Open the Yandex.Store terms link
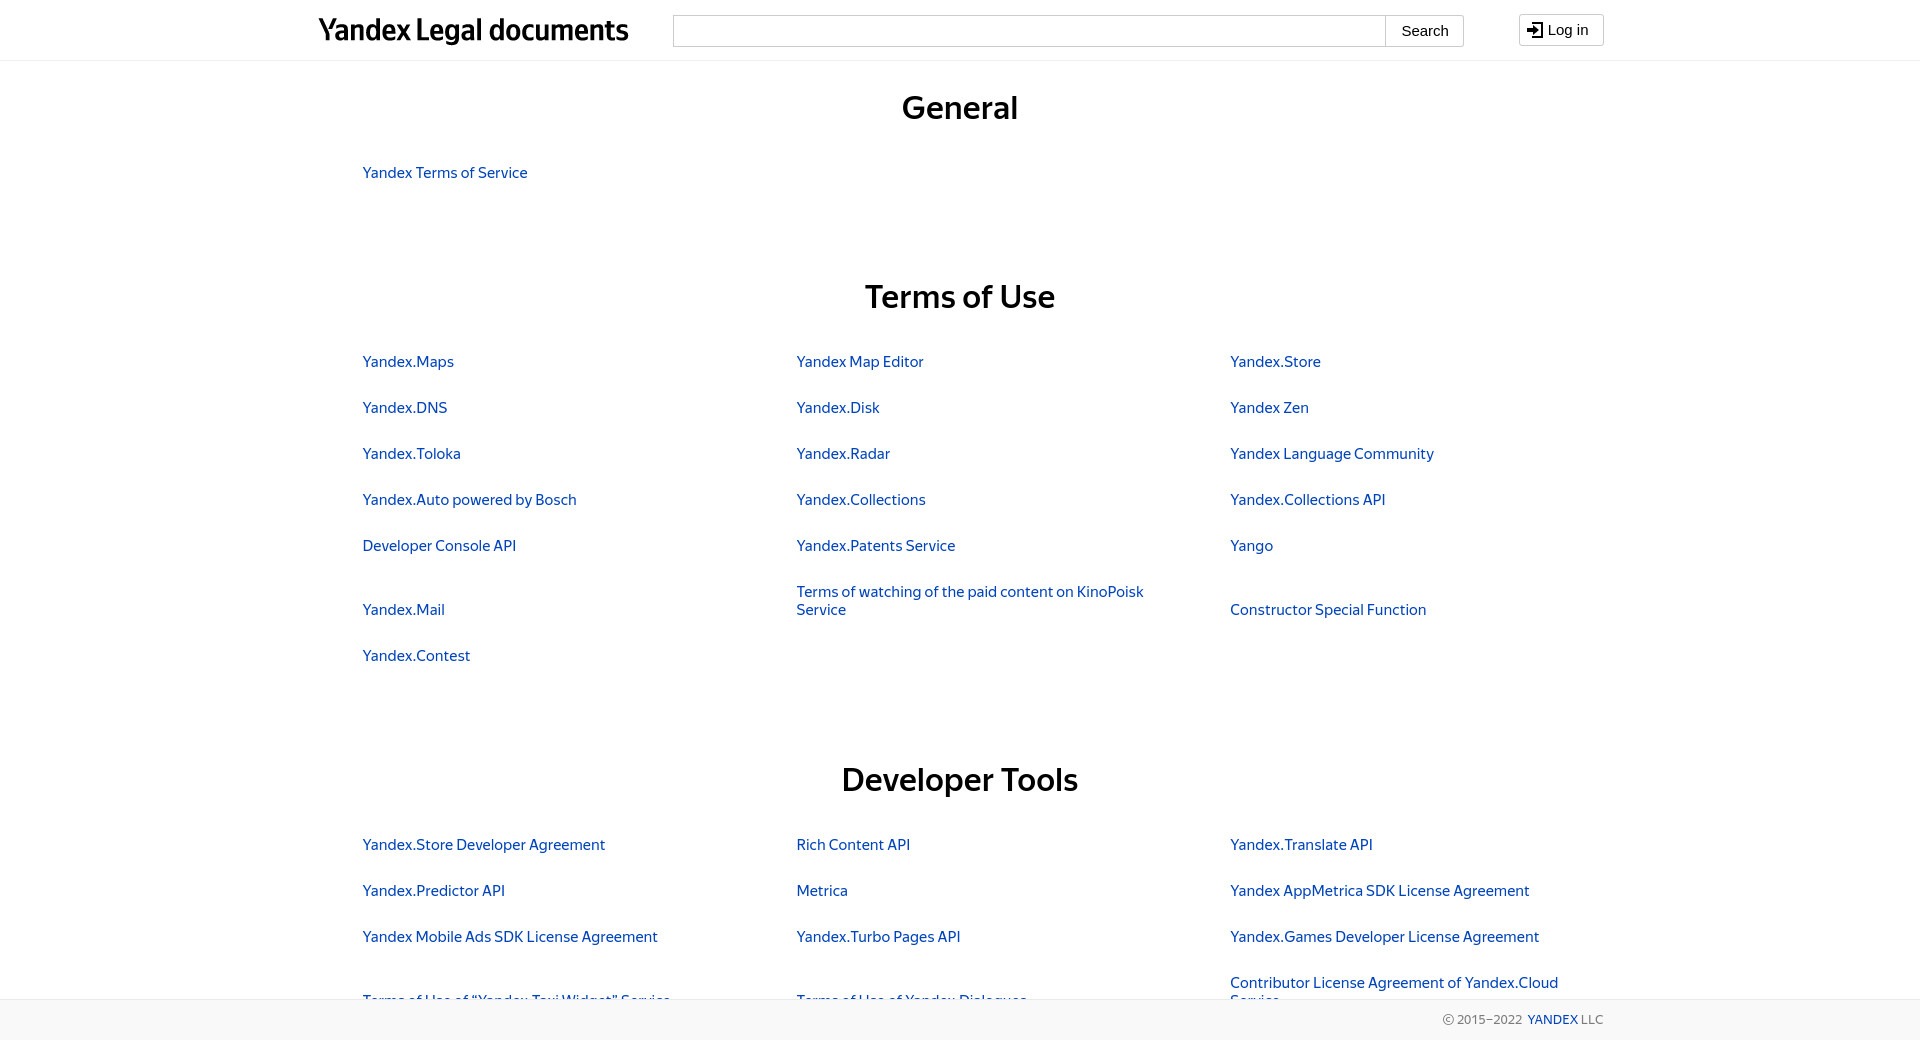This screenshot has width=1920, height=1040. (x=1275, y=362)
